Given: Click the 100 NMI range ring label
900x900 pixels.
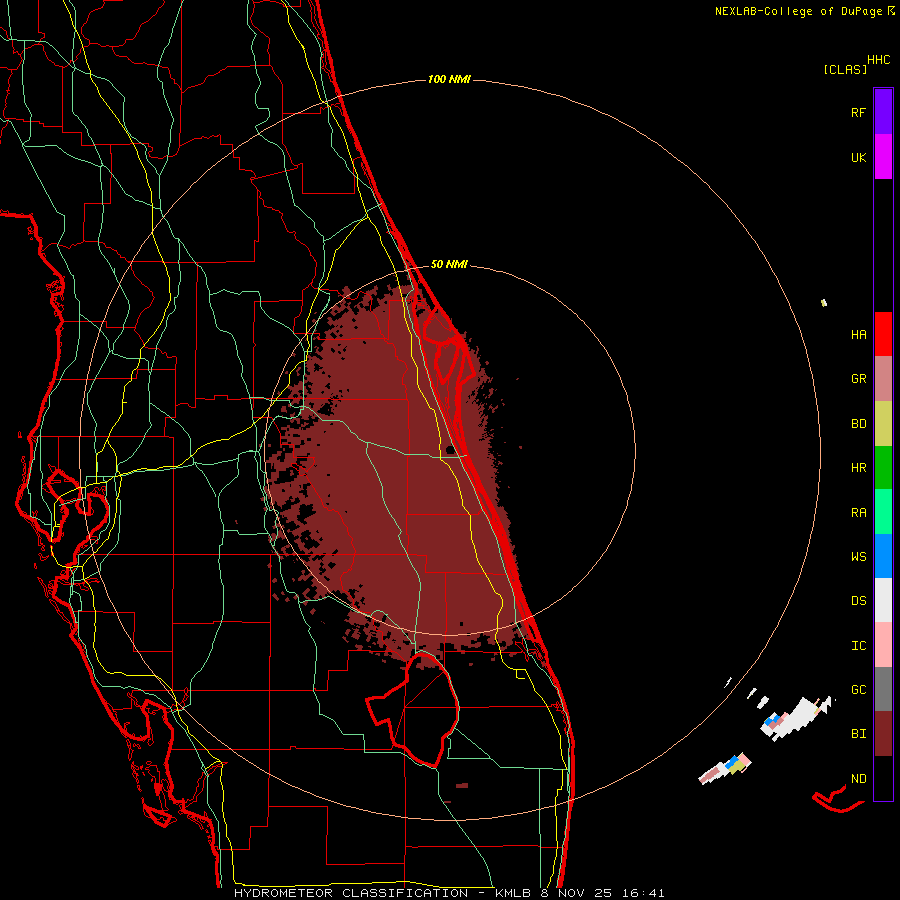Looking at the screenshot, I should click(x=449, y=79).
